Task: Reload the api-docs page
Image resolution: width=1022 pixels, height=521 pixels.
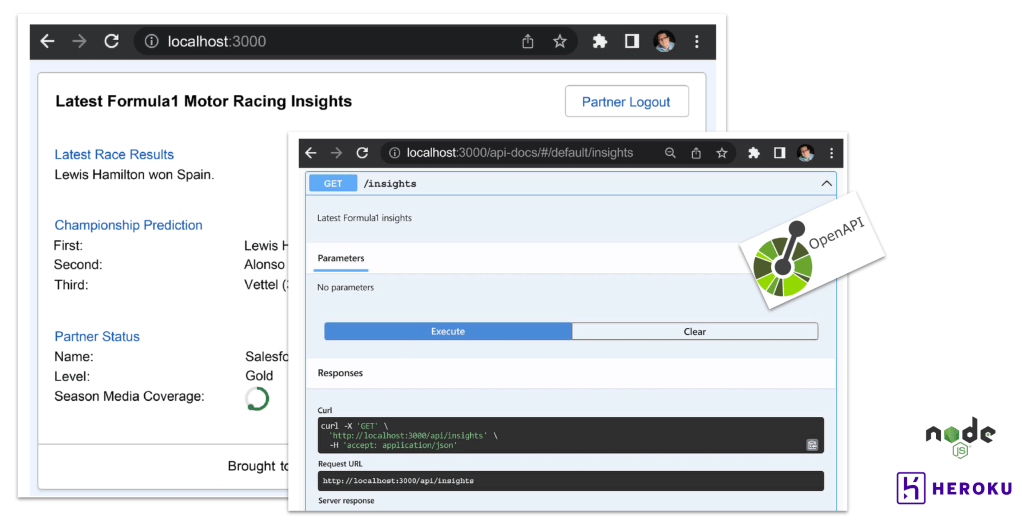Action: 362,153
